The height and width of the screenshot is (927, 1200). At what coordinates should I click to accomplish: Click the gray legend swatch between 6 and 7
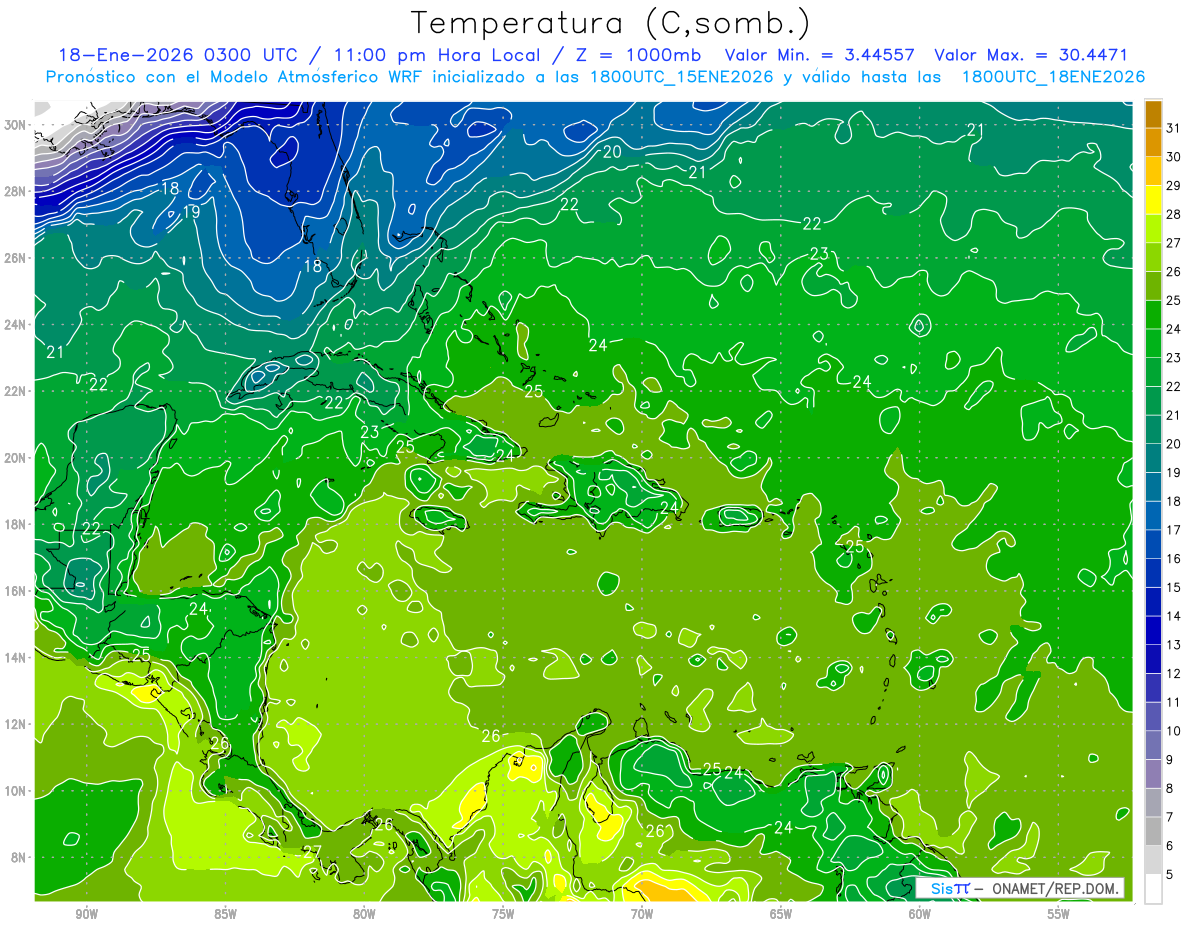[x=1153, y=830]
